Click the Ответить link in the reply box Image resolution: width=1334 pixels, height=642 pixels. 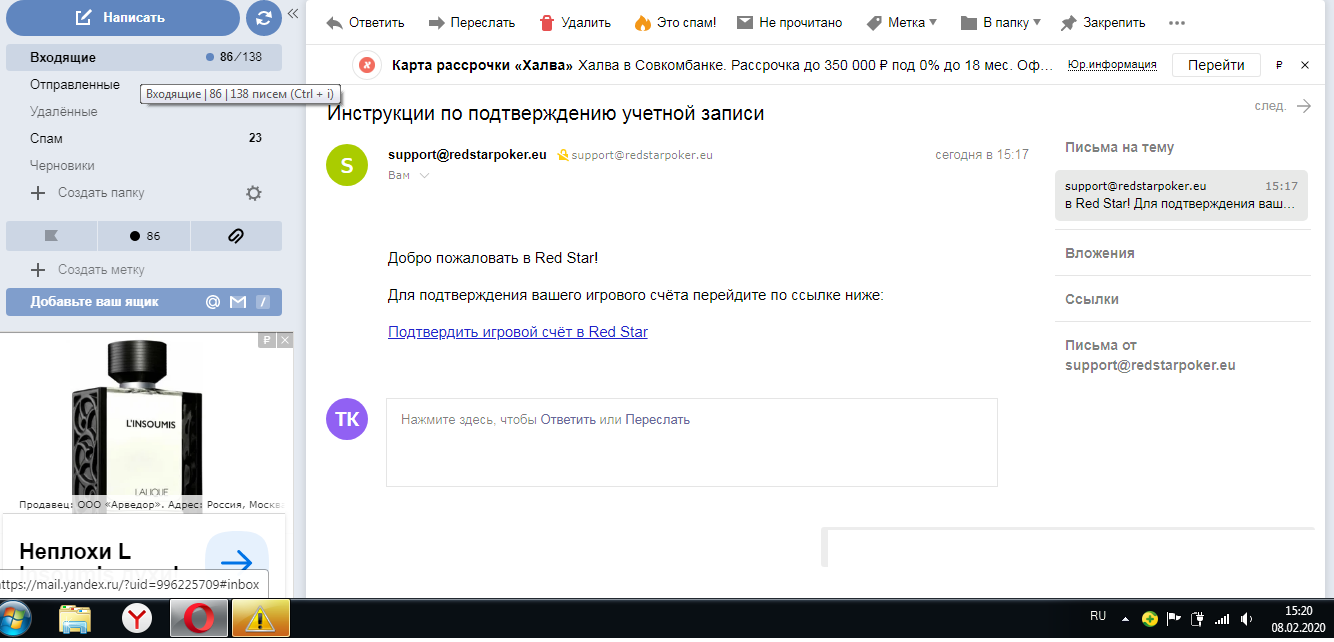(x=568, y=420)
